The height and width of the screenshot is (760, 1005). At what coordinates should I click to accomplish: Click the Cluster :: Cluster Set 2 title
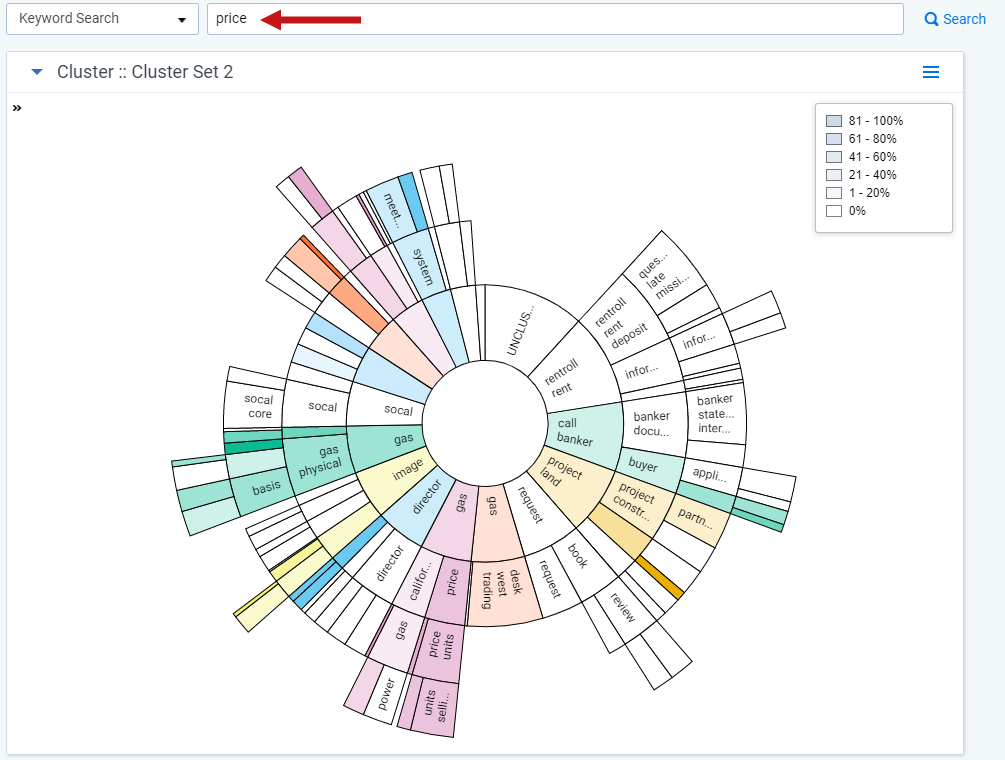145,72
